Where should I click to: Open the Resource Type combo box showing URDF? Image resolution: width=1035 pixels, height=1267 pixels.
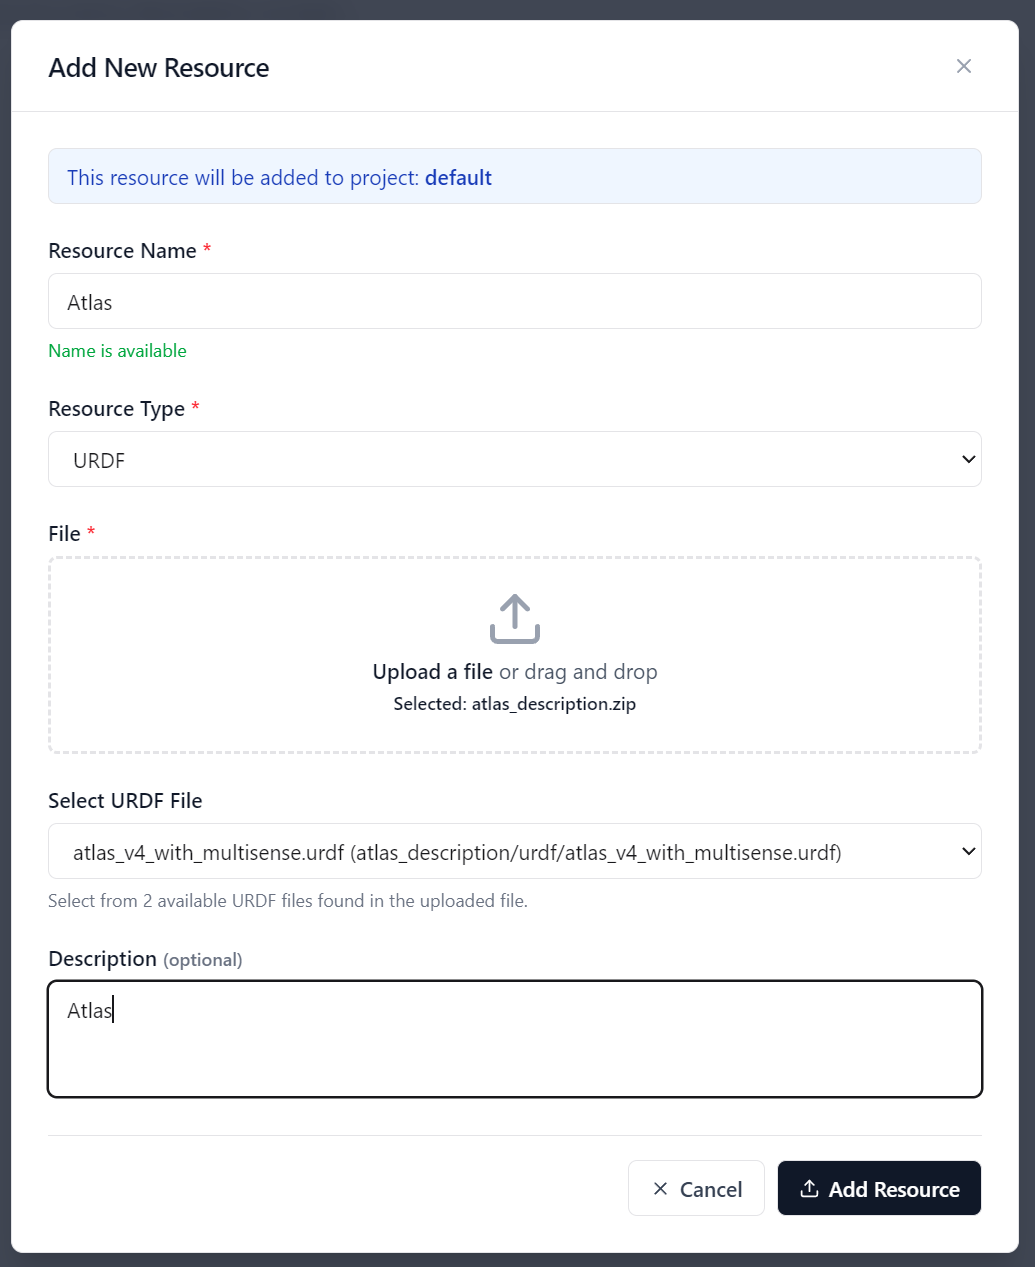(515, 459)
